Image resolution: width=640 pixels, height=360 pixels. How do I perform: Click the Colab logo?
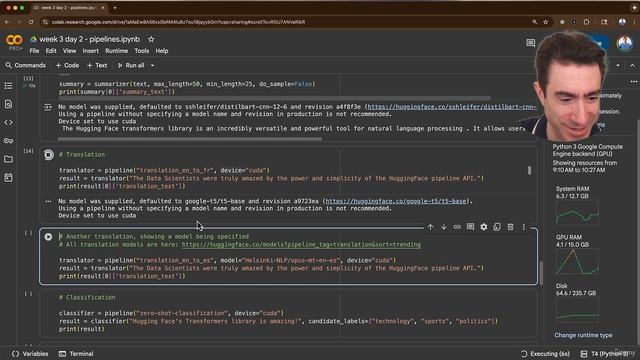pyautogui.click(x=14, y=40)
